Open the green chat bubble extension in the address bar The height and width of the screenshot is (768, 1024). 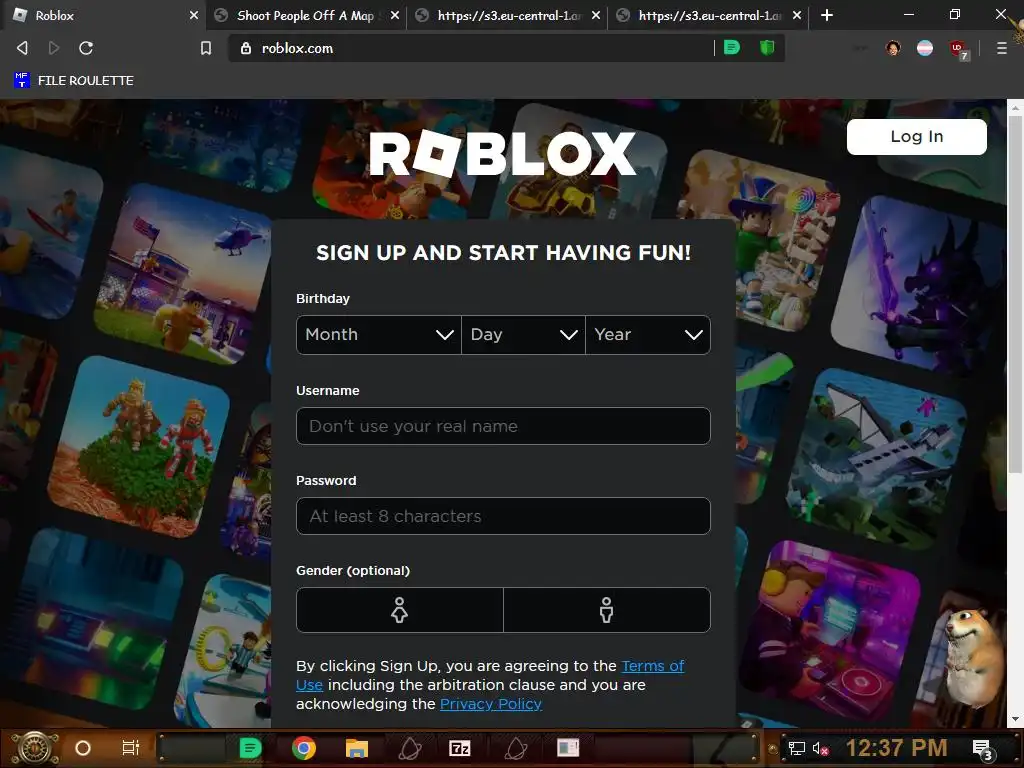(x=732, y=47)
